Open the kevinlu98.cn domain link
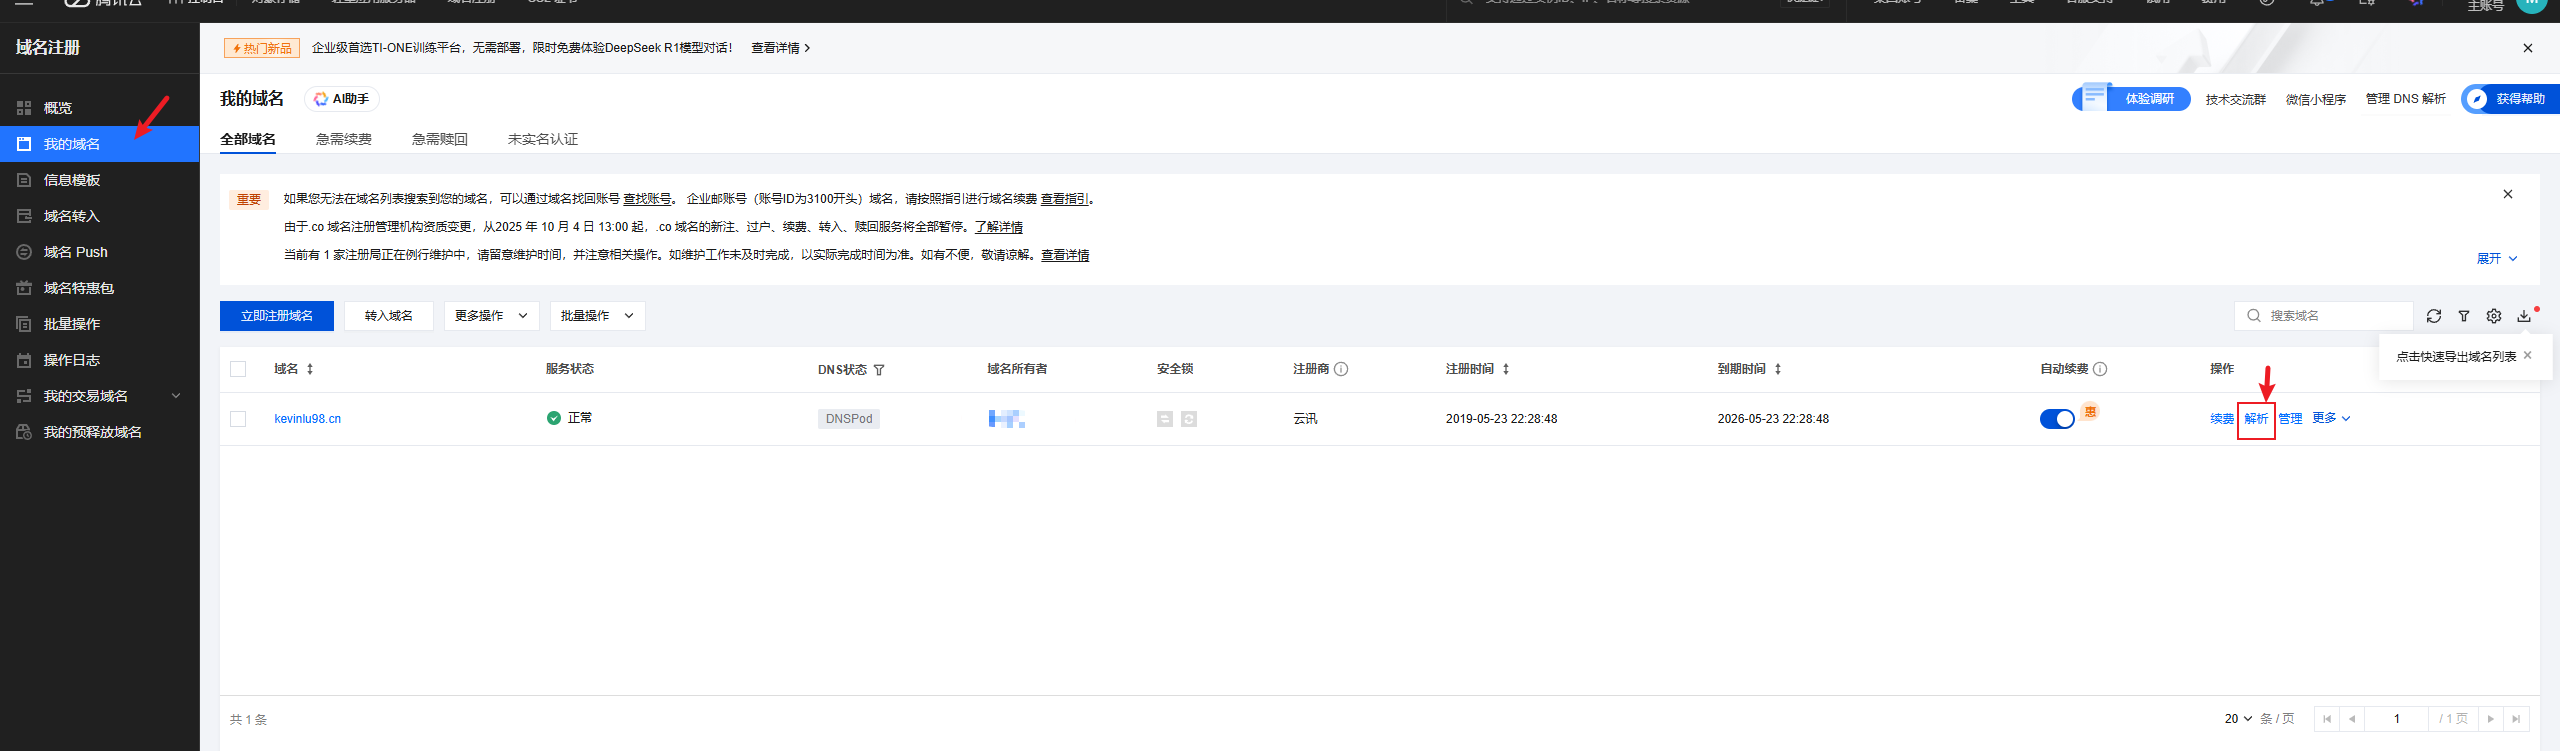2560x751 pixels. pyautogui.click(x=308, y=419)
